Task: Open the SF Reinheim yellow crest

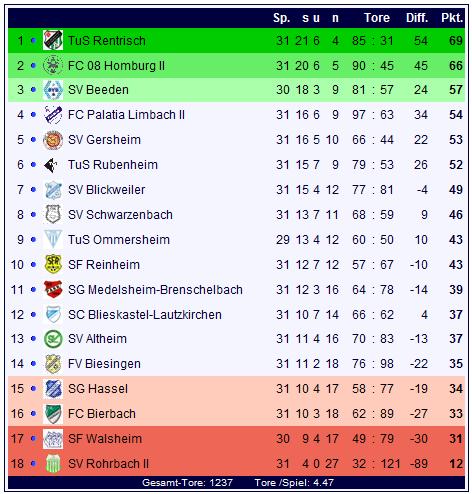Action: pos(53,264)
